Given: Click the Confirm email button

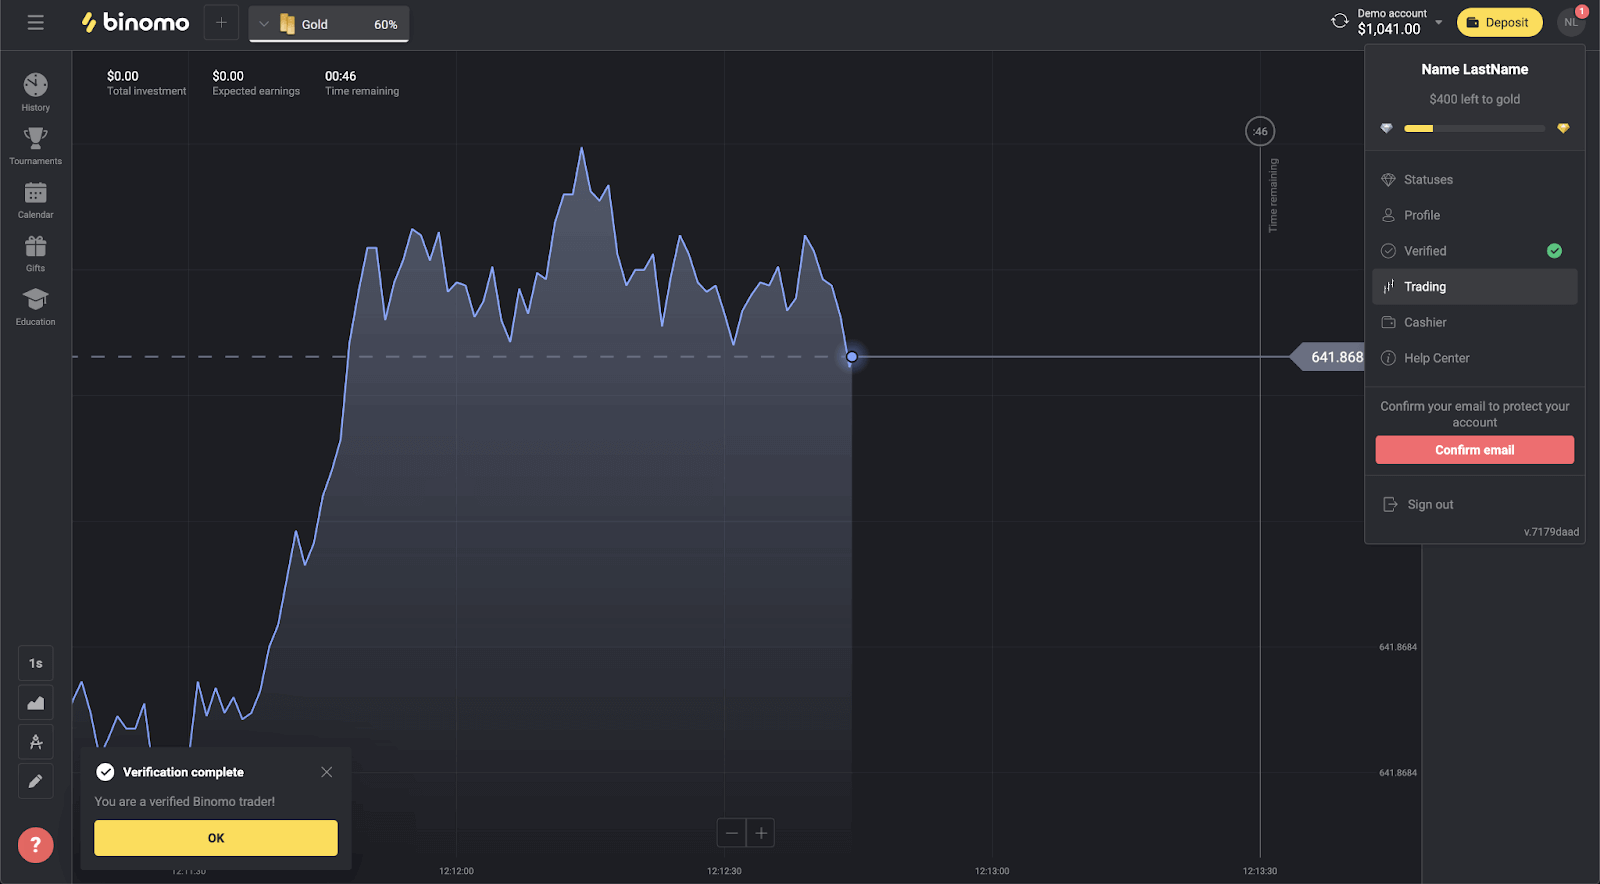Looking at the screenshot, I should (1474, 450).
